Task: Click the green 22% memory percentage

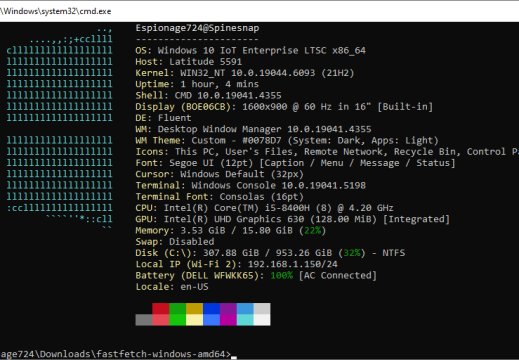Action: 313,231
